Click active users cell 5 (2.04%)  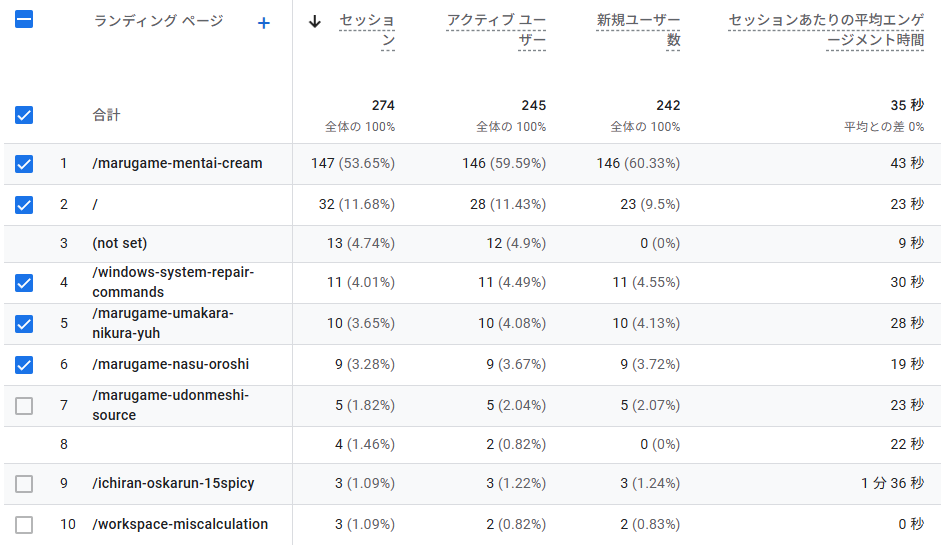point(516,405)
